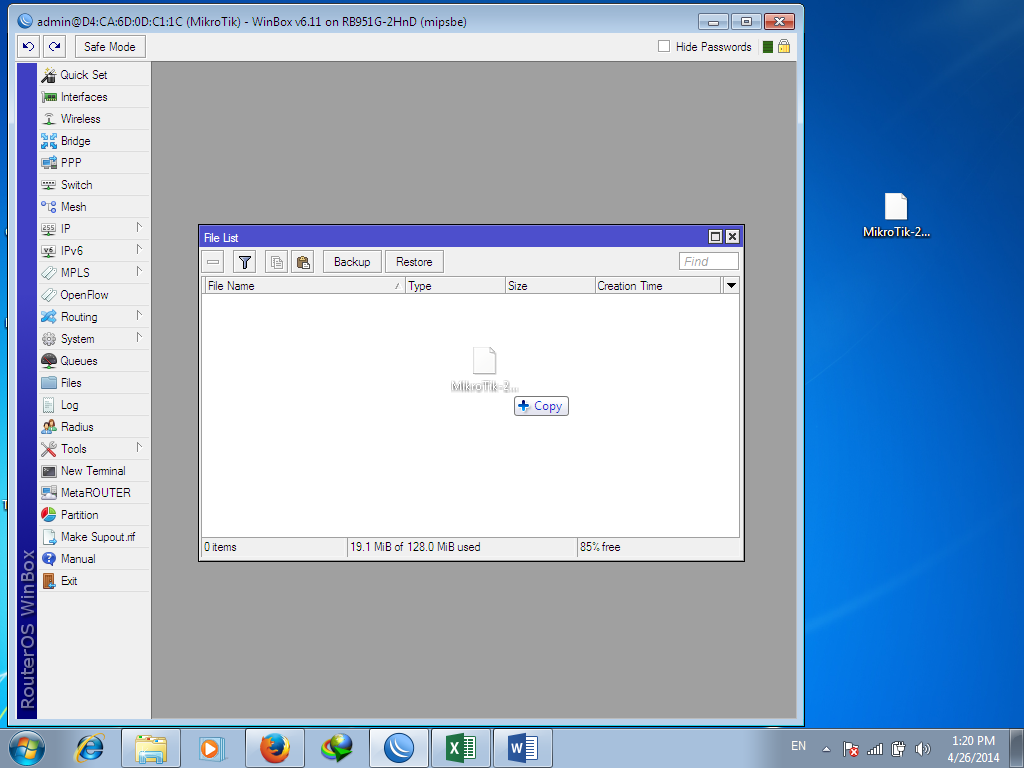The image size is (1024, 768).
Task: Sort by Creation Time column header
Action: point(658,286)
